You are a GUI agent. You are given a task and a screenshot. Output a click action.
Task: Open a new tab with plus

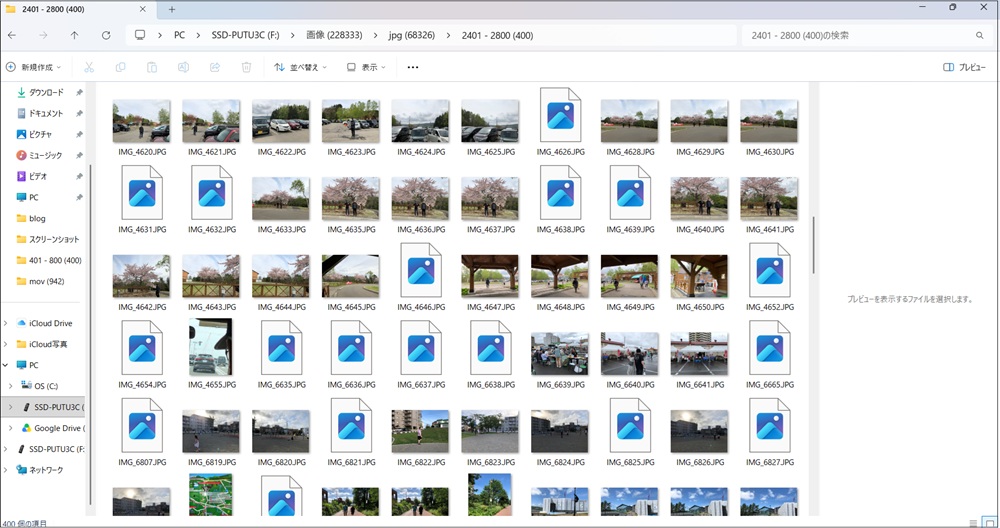172,9
